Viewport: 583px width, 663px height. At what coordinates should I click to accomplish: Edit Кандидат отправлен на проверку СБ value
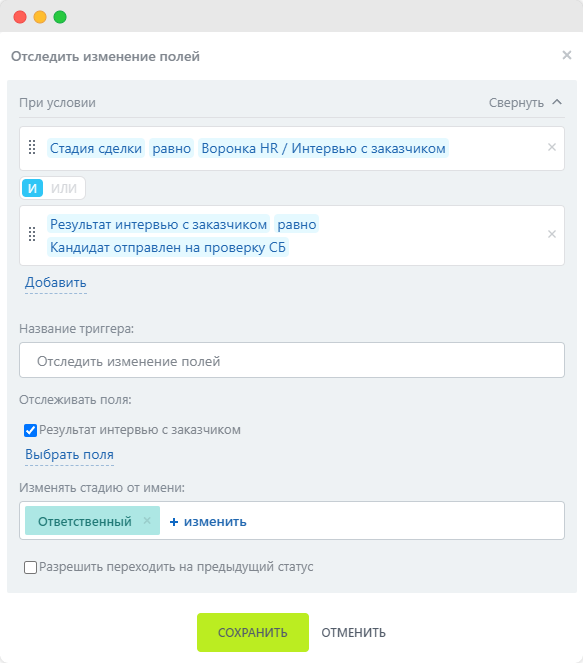[168, 247]
